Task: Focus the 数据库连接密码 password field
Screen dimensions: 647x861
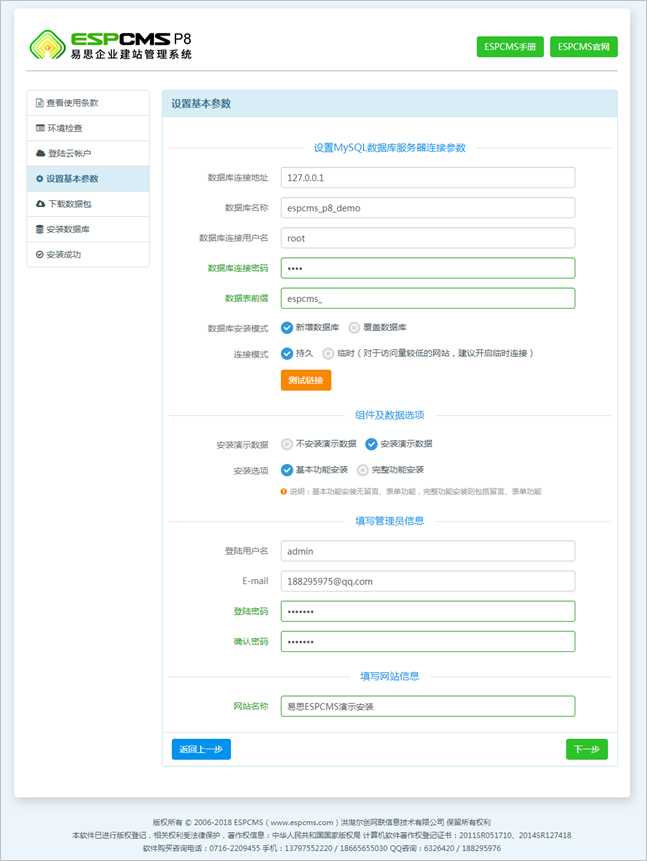Action: pyautogui.click(x=428, y=269)
